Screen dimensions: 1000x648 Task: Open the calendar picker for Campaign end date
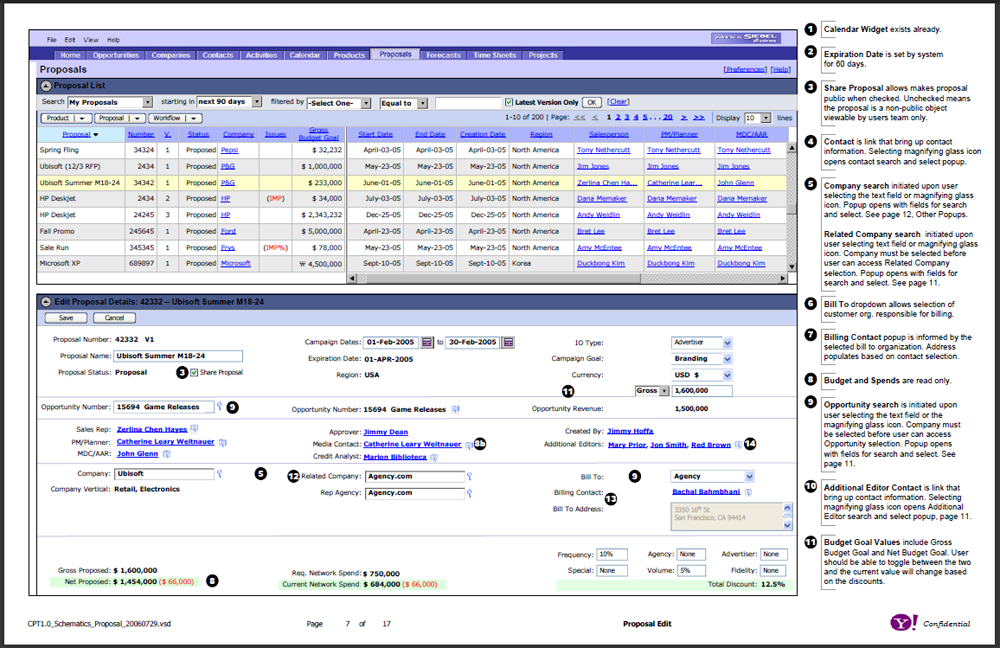pyautogui.click(x=507, y=343)
